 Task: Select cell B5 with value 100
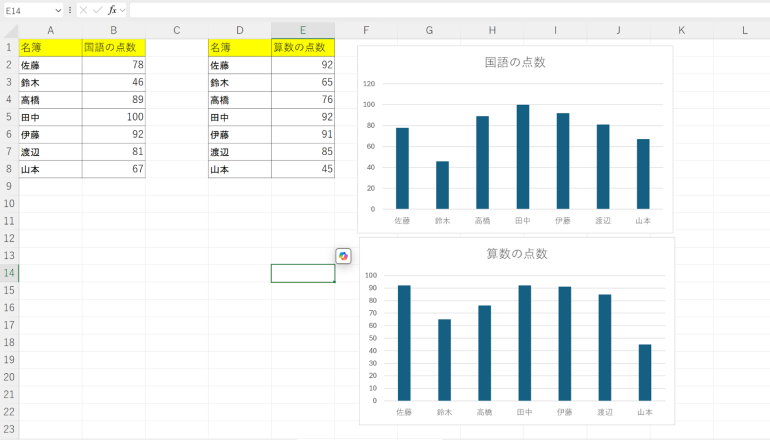coord(113,117)
